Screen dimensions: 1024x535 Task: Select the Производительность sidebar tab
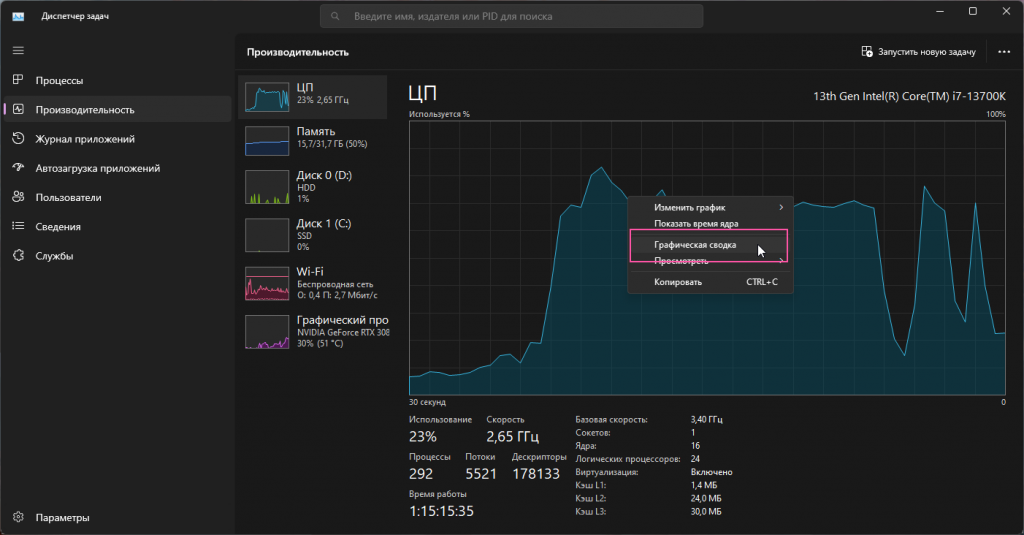[84, 110]
